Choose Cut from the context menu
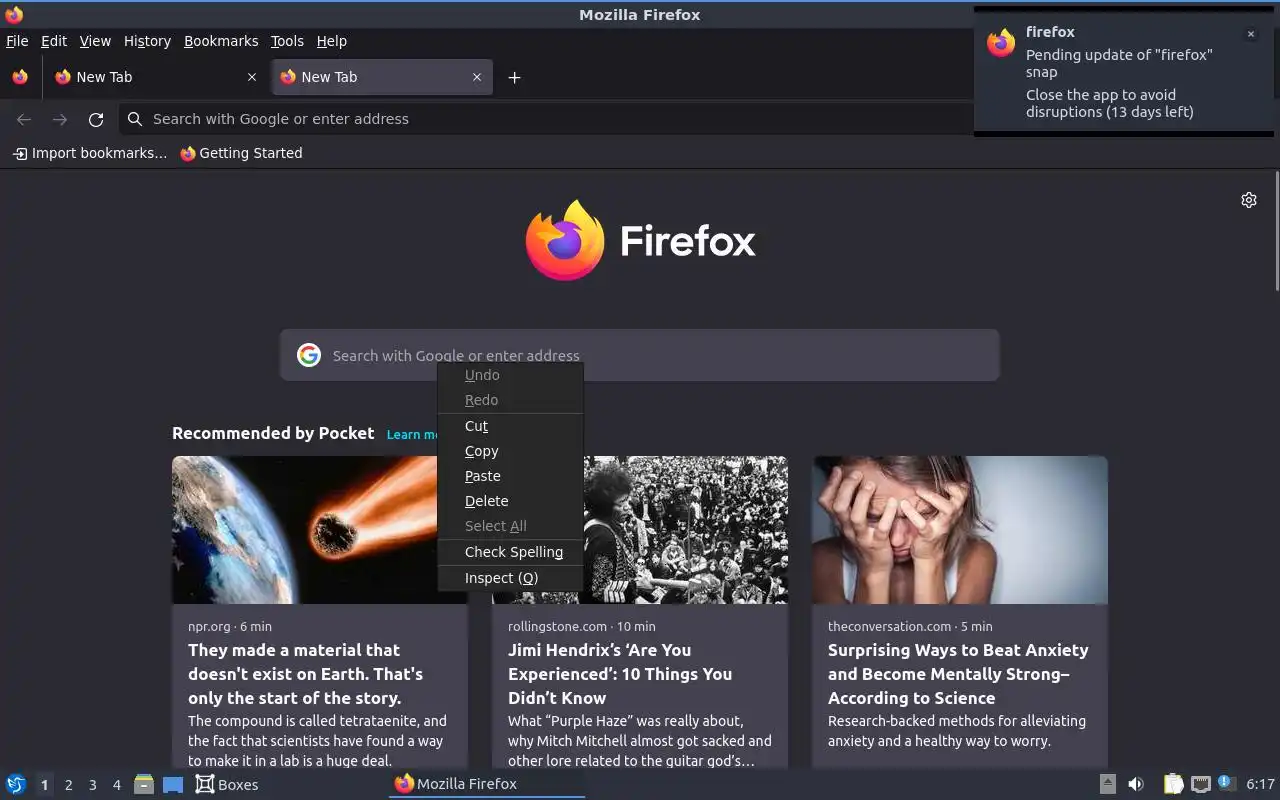The width and height of the screenshot is (1280, 800). [510, 426]
